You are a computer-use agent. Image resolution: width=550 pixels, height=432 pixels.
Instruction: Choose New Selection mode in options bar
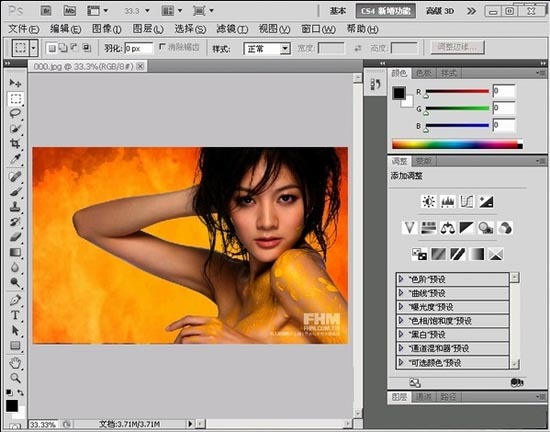(52, 48)
